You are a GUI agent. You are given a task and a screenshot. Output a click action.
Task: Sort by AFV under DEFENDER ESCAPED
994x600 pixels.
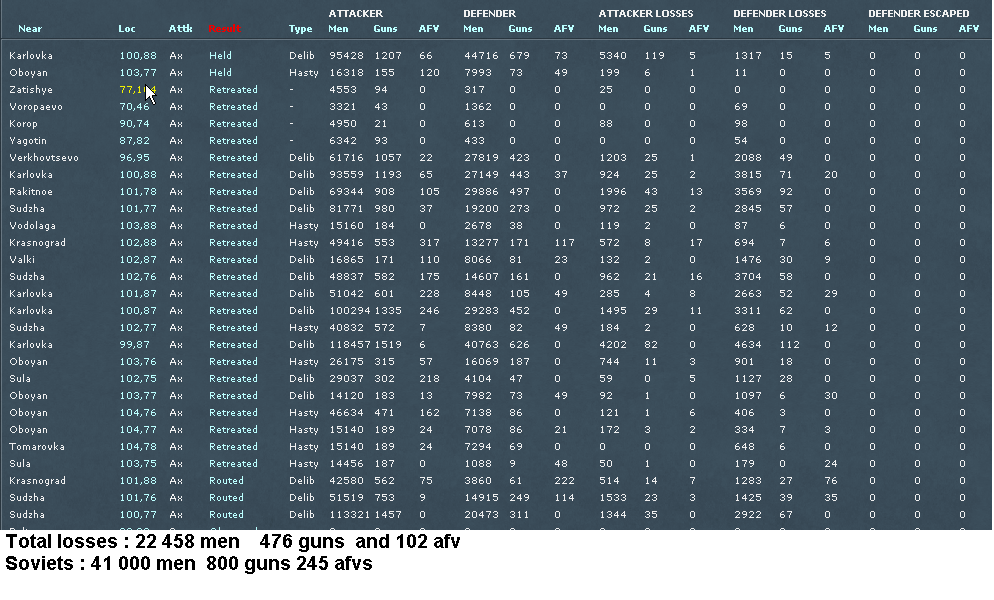pyautogui.click(x=969, y=29)
